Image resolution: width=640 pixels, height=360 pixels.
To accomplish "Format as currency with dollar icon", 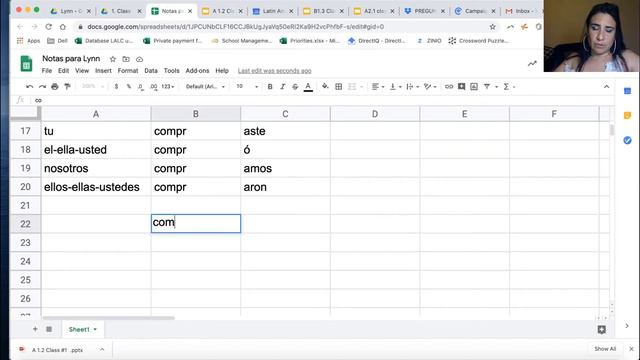I will (x=116, y=87).
